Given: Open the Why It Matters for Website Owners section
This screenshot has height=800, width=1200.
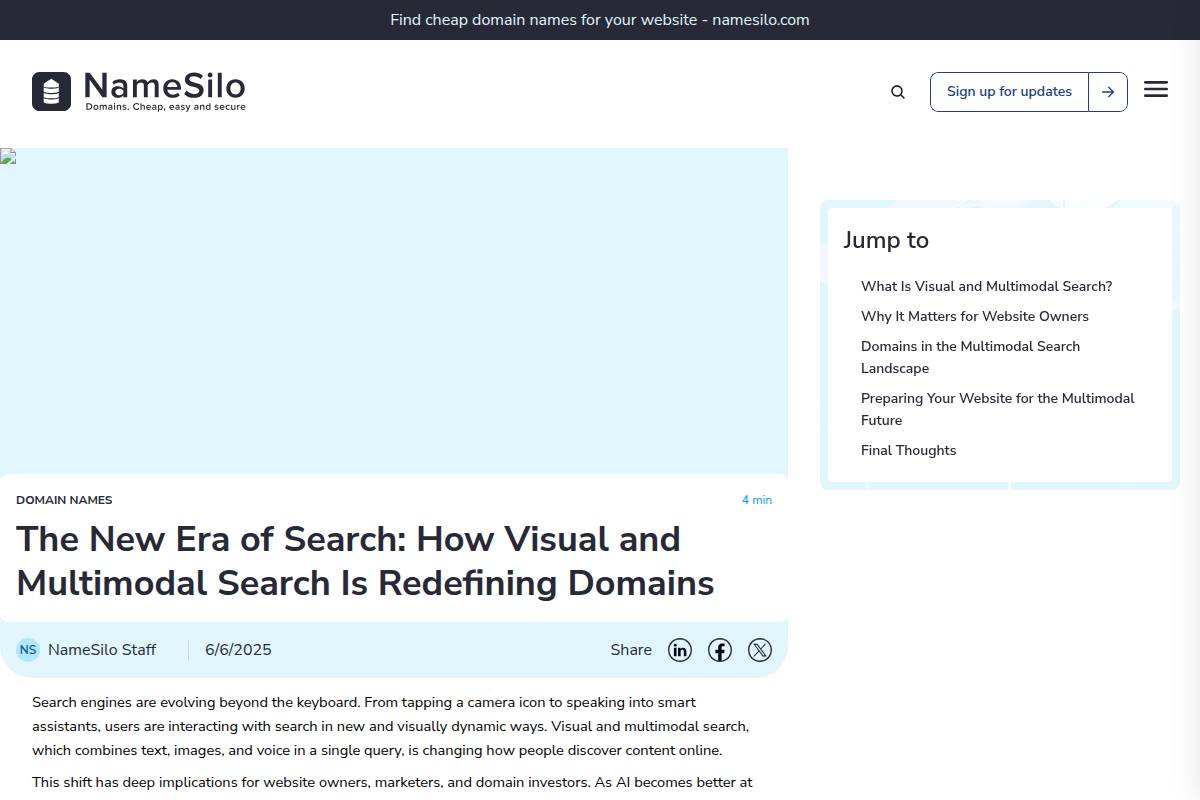Looking at the screenshot, I should coord(975,316).
